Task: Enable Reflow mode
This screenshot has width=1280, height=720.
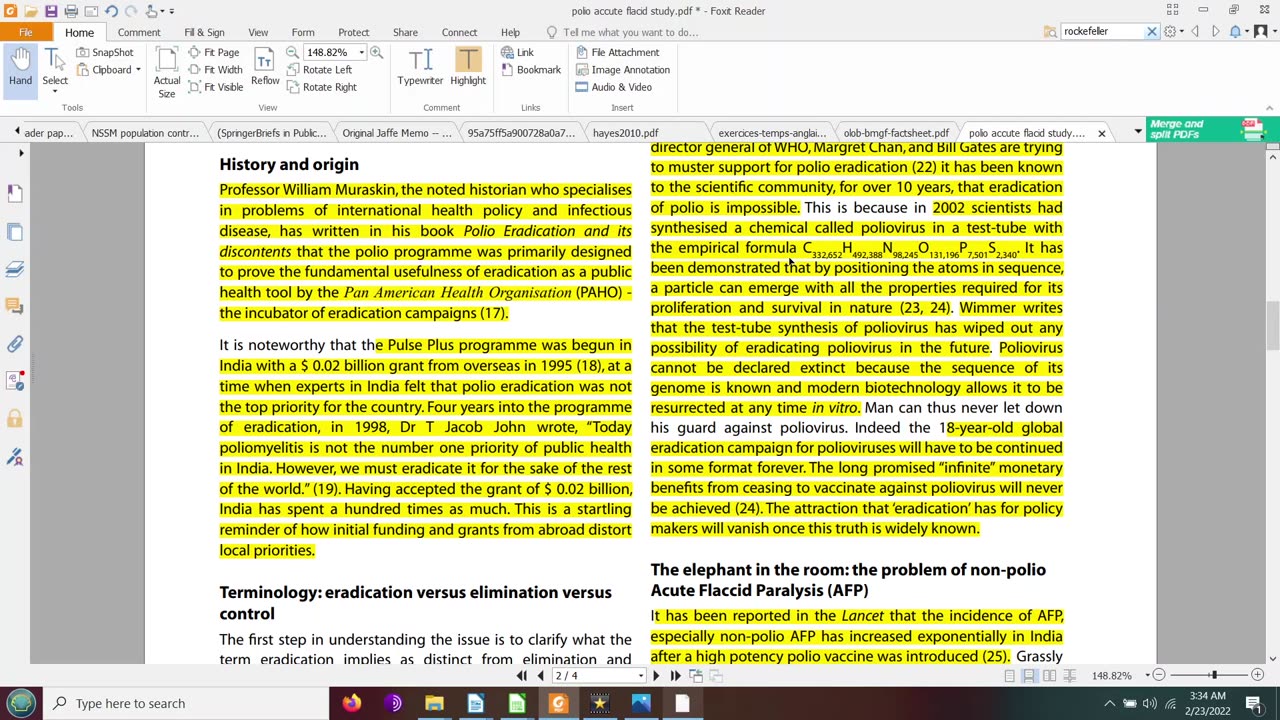Action: [265, 68]
